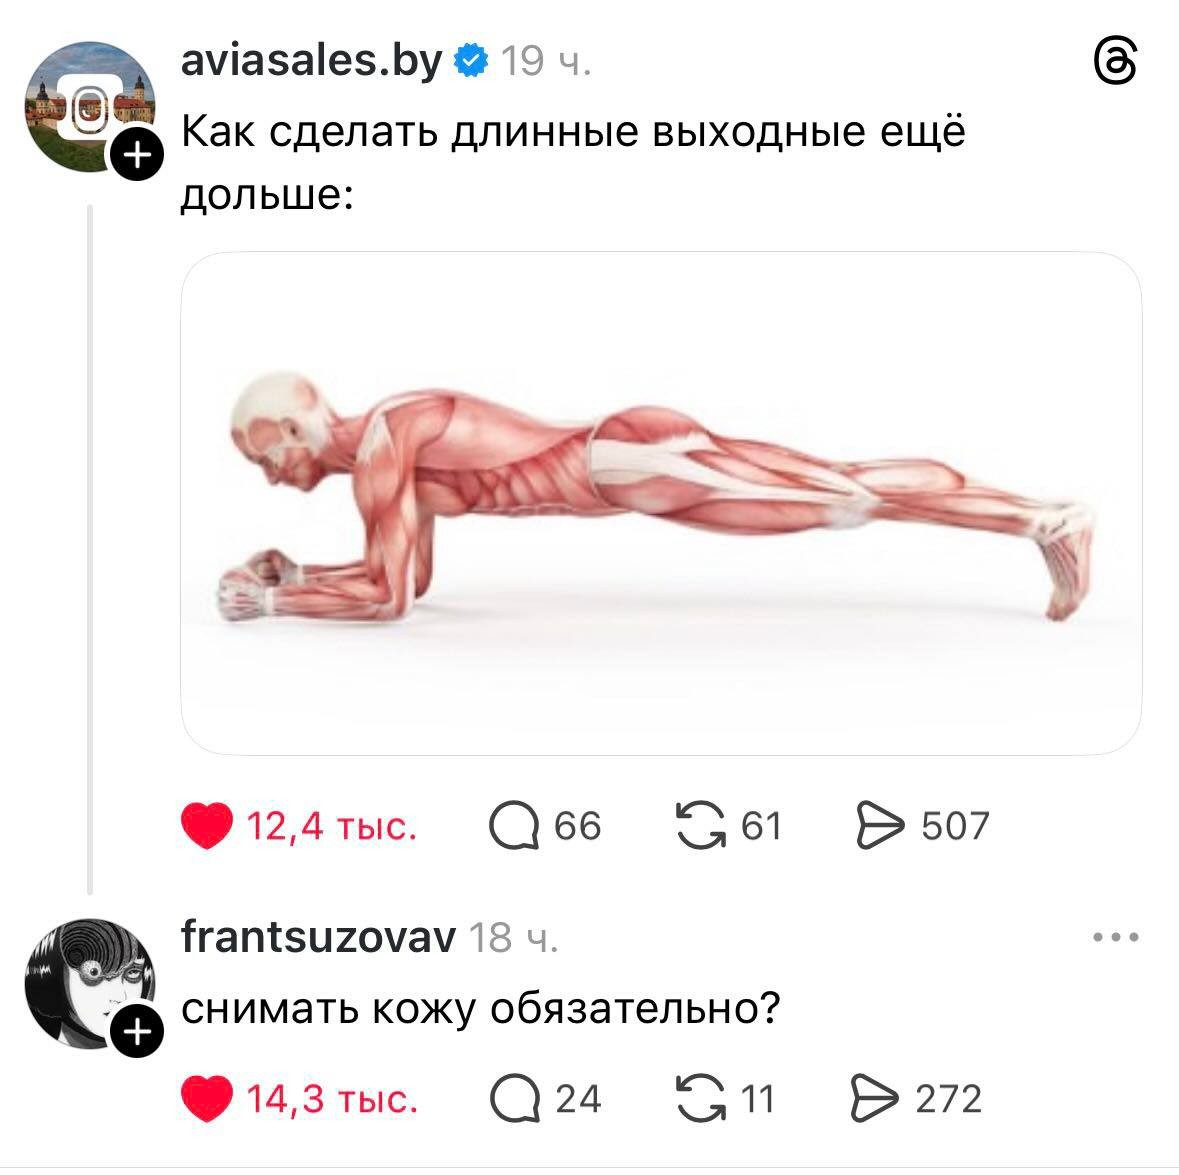This screenshot has height=1175, width=1179.
Task: Unlike the frantsuzovav reply heart
Action: [x=207, y=1098]
